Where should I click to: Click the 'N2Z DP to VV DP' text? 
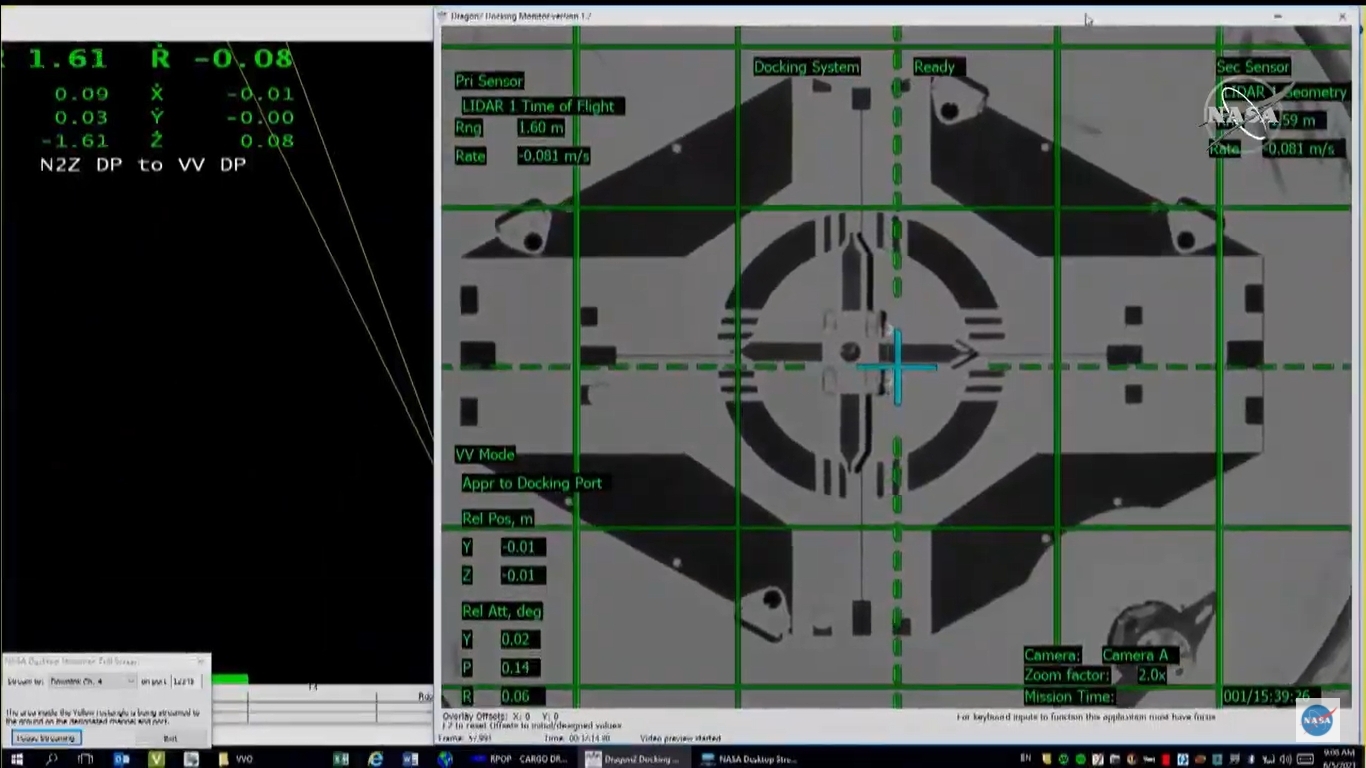point(143,164)
